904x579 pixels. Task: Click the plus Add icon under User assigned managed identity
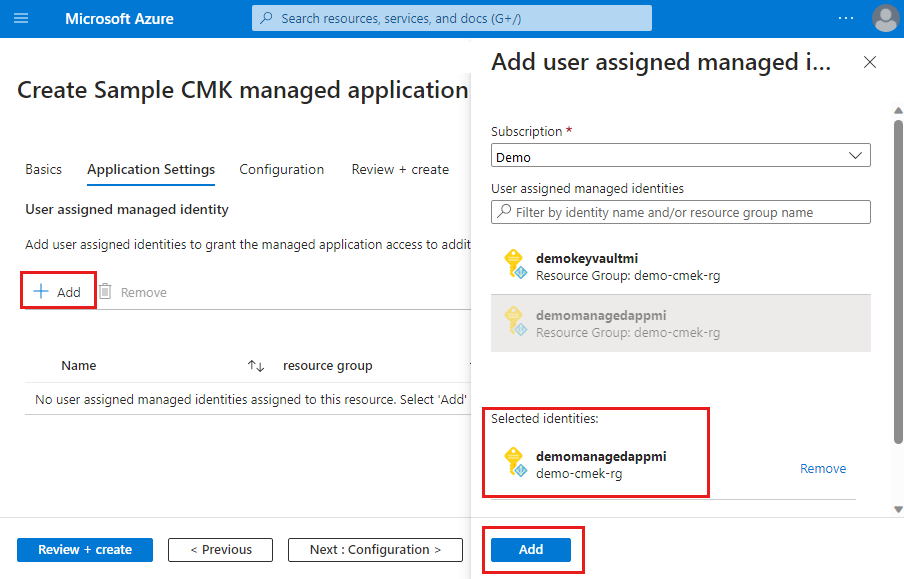40,291
